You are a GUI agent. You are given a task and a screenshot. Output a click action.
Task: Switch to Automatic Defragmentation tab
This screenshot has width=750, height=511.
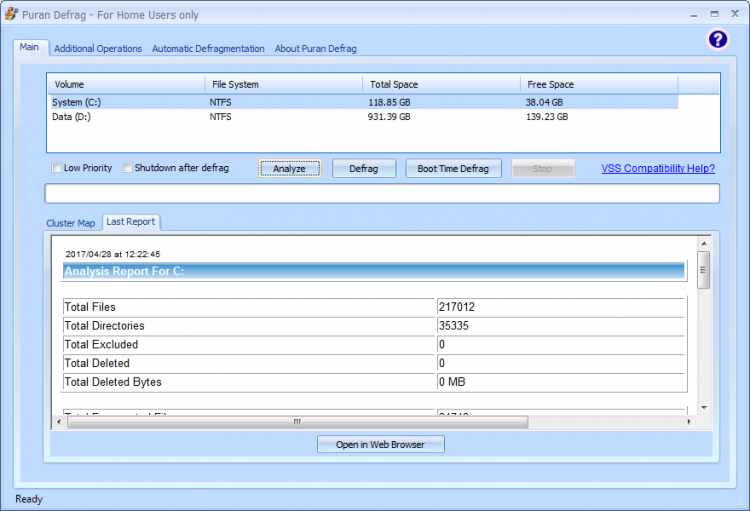click(208, 48)
